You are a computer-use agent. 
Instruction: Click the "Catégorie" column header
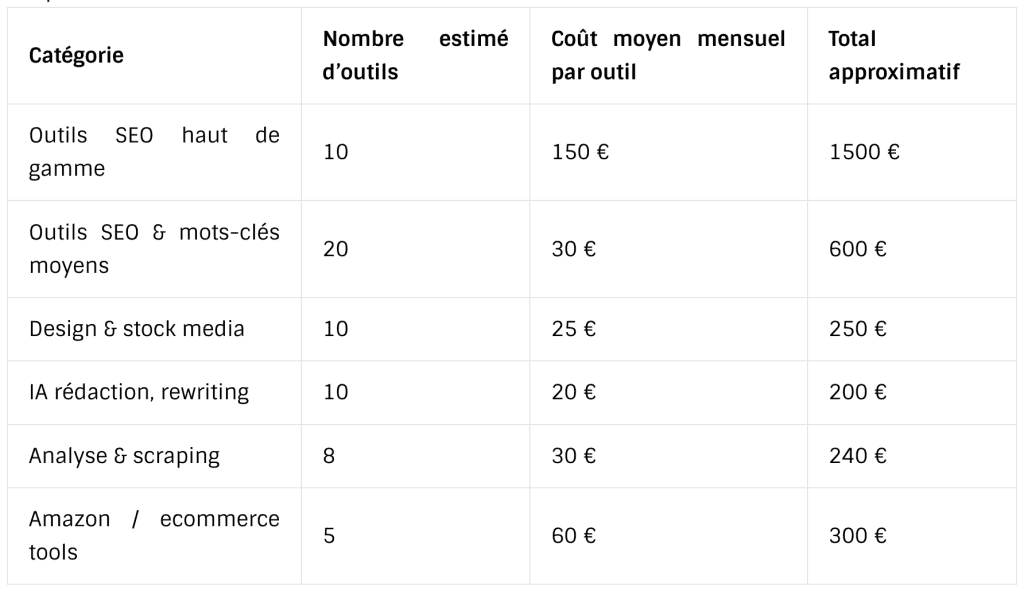[x=76, y=56]
